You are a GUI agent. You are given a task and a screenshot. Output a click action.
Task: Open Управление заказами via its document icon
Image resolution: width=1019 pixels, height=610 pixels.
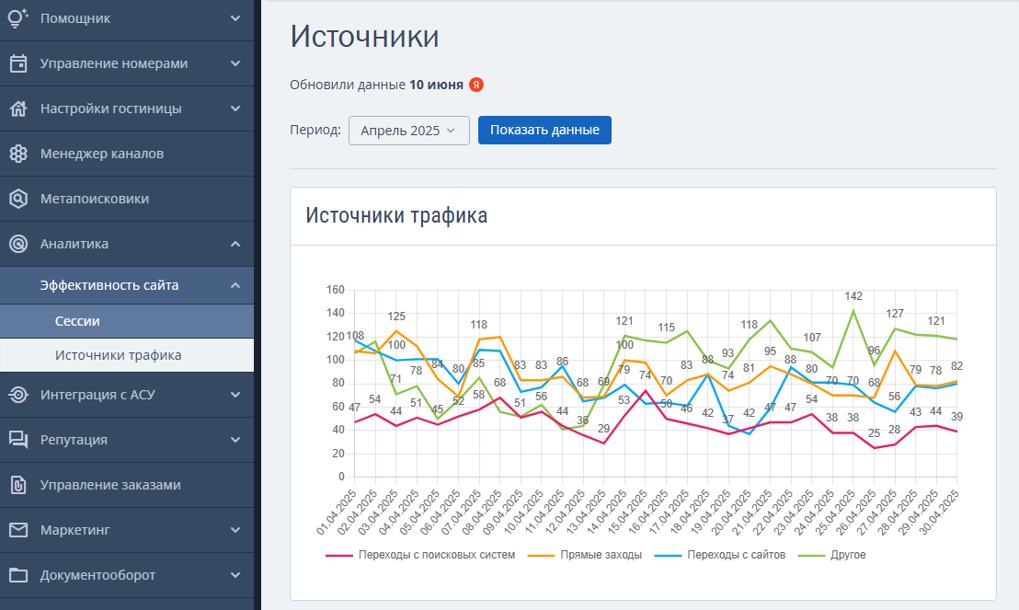click(18, 485)
